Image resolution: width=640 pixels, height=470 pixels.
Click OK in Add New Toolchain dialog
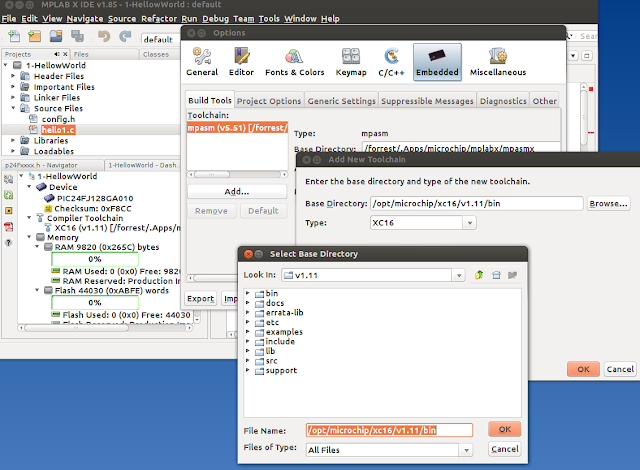583,369
